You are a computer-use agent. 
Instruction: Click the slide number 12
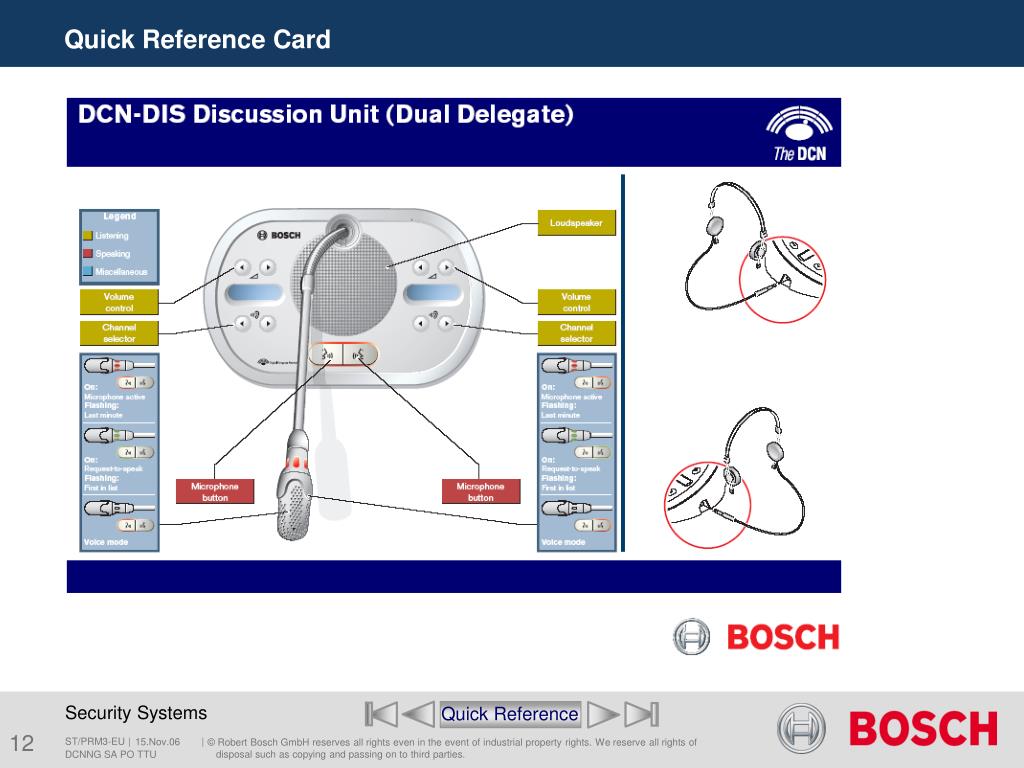point(22,743)
